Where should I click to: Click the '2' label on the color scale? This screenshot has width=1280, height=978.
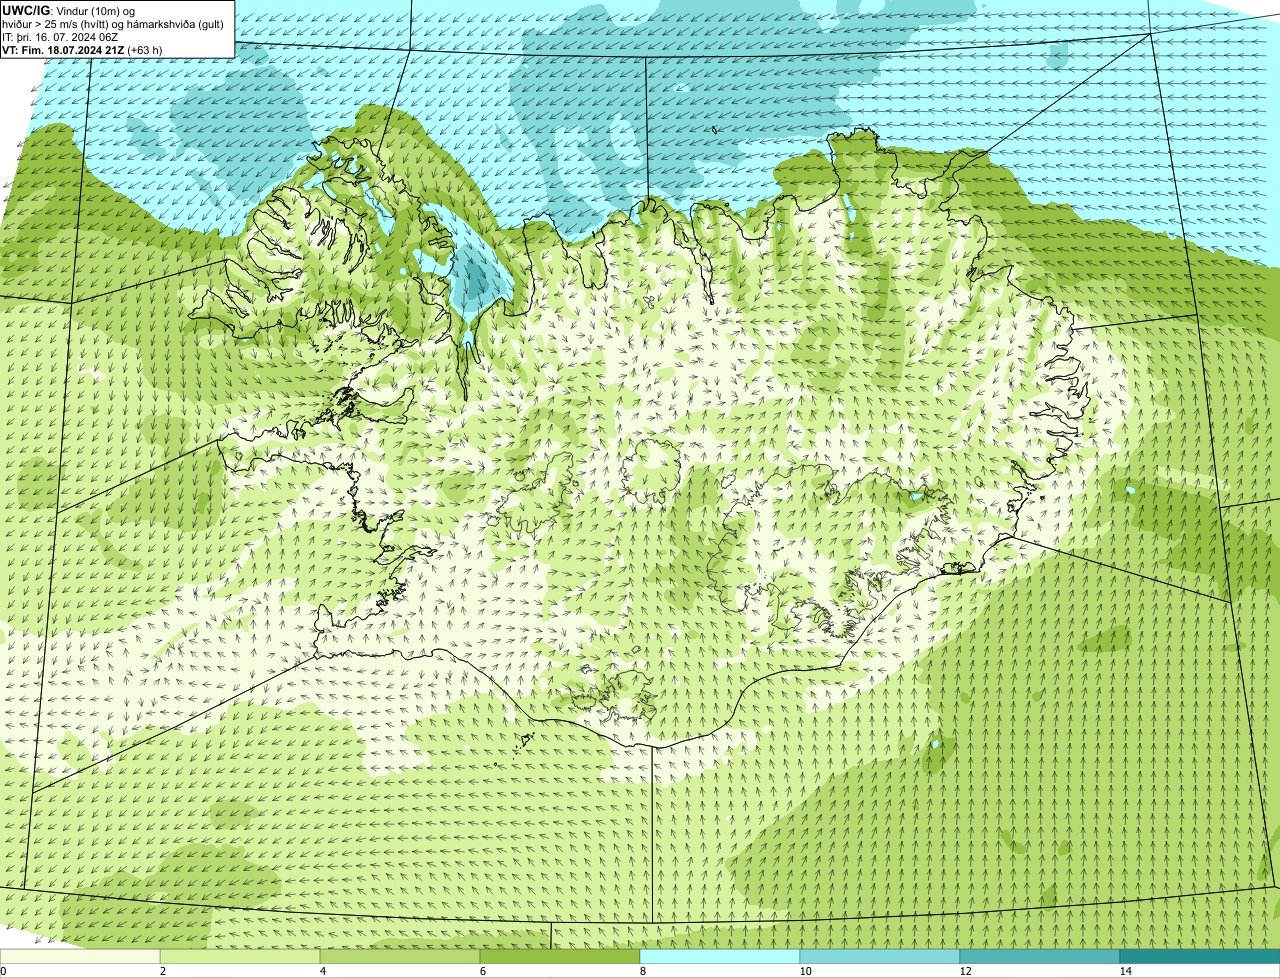pyautogui.click(x=162, y=971)
